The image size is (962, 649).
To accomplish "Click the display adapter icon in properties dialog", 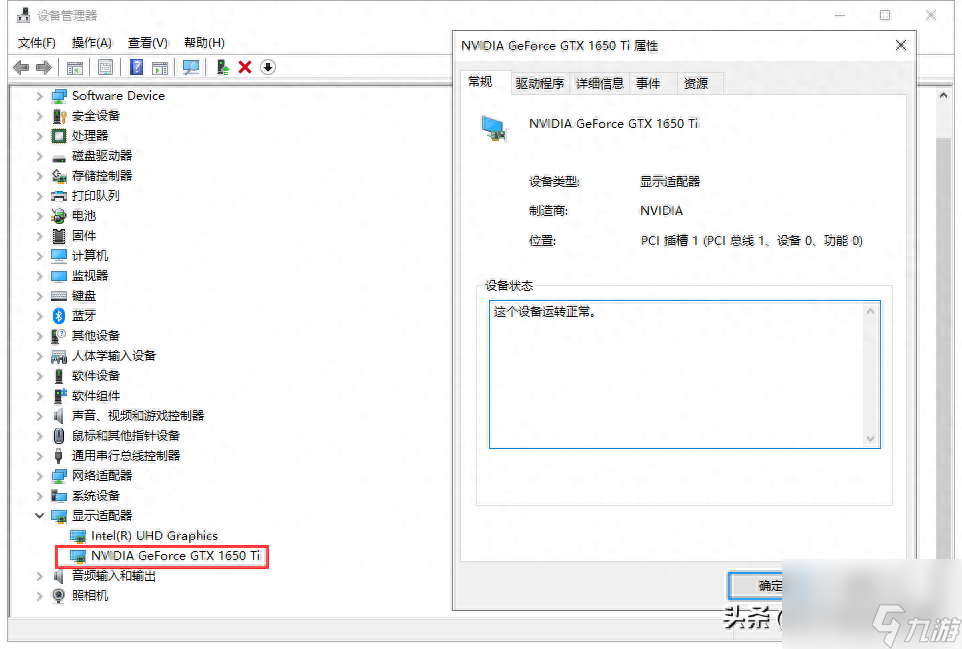I will coord(494,128).
